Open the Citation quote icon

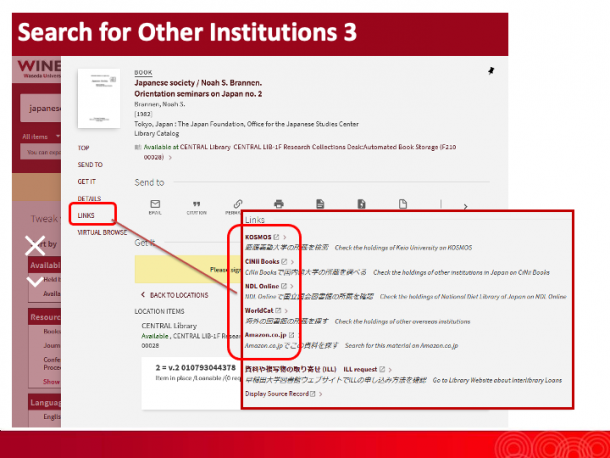click(196, 204)
